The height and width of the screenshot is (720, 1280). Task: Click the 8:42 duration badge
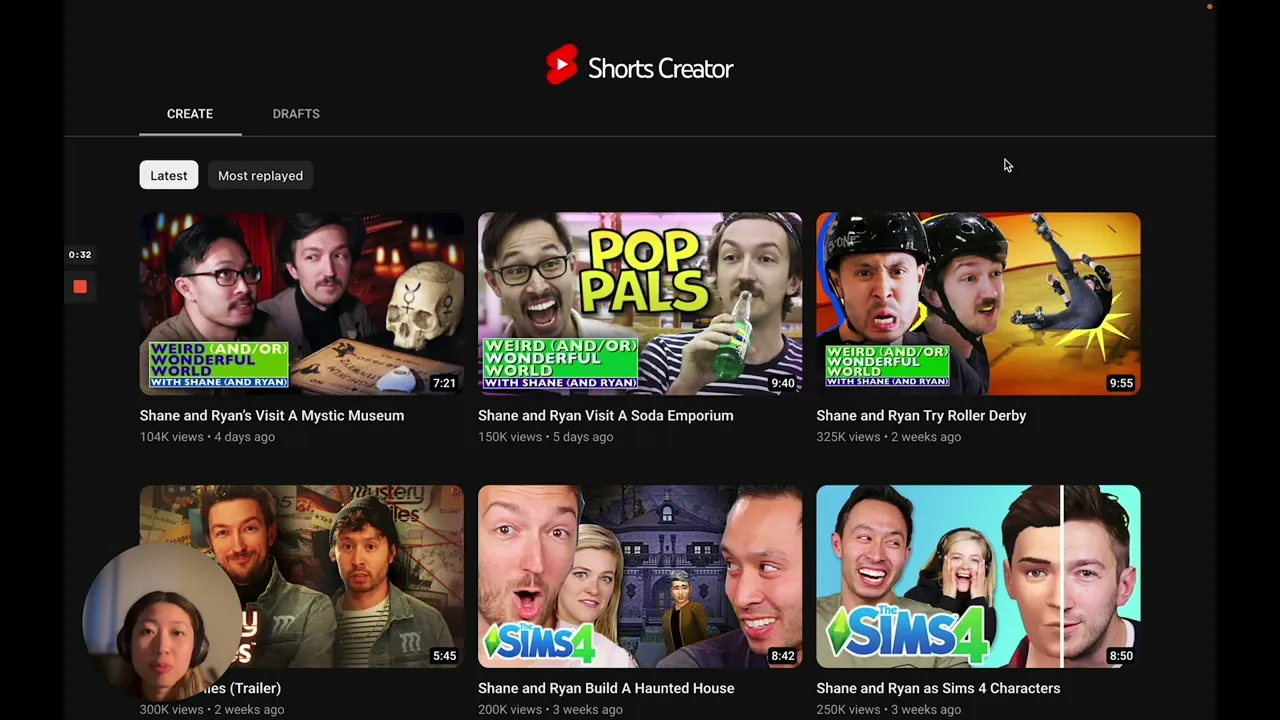pos(782,656)
